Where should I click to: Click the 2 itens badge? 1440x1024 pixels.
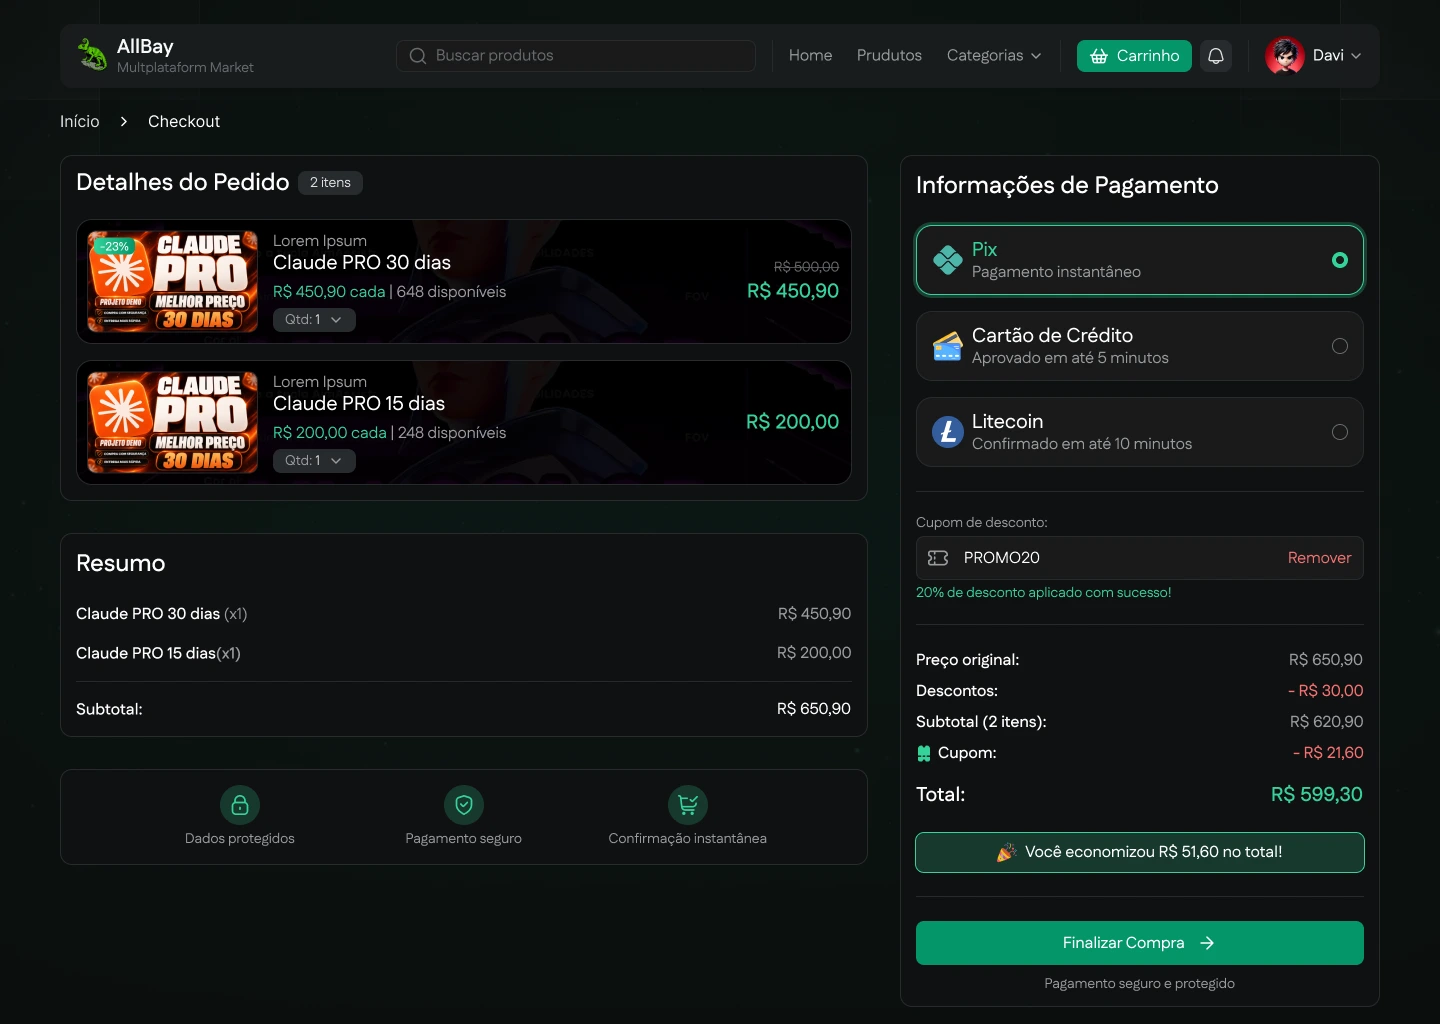[330, 183]
